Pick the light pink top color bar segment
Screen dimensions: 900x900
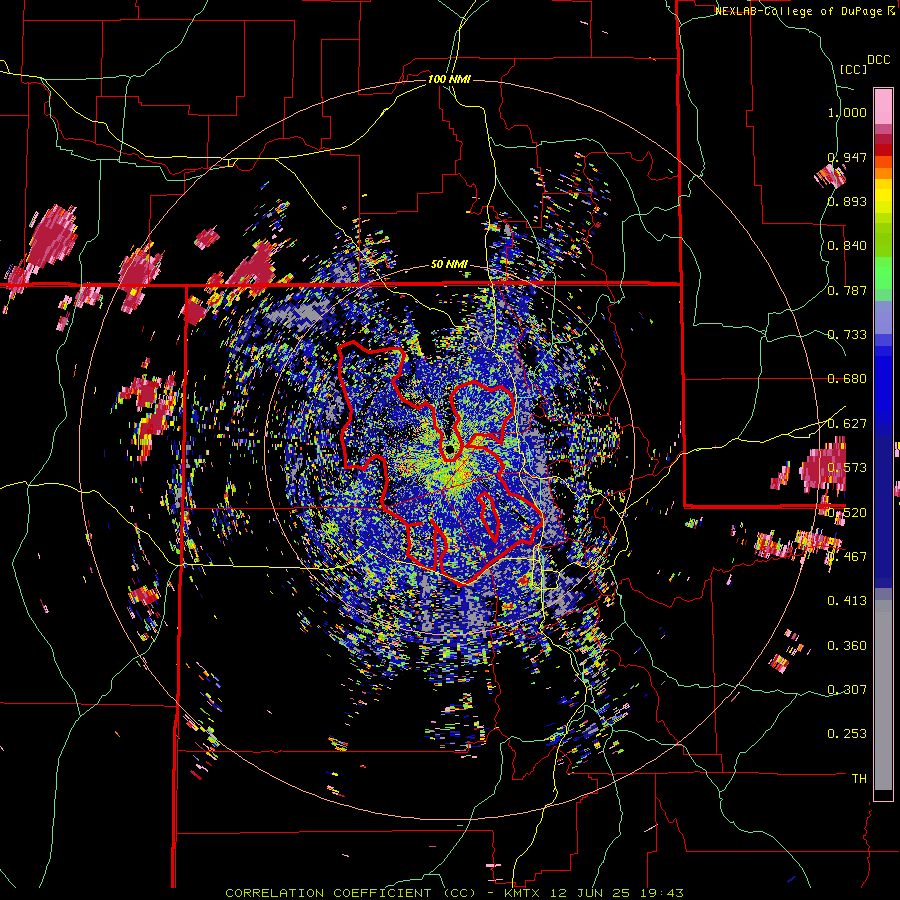point(883,107)
